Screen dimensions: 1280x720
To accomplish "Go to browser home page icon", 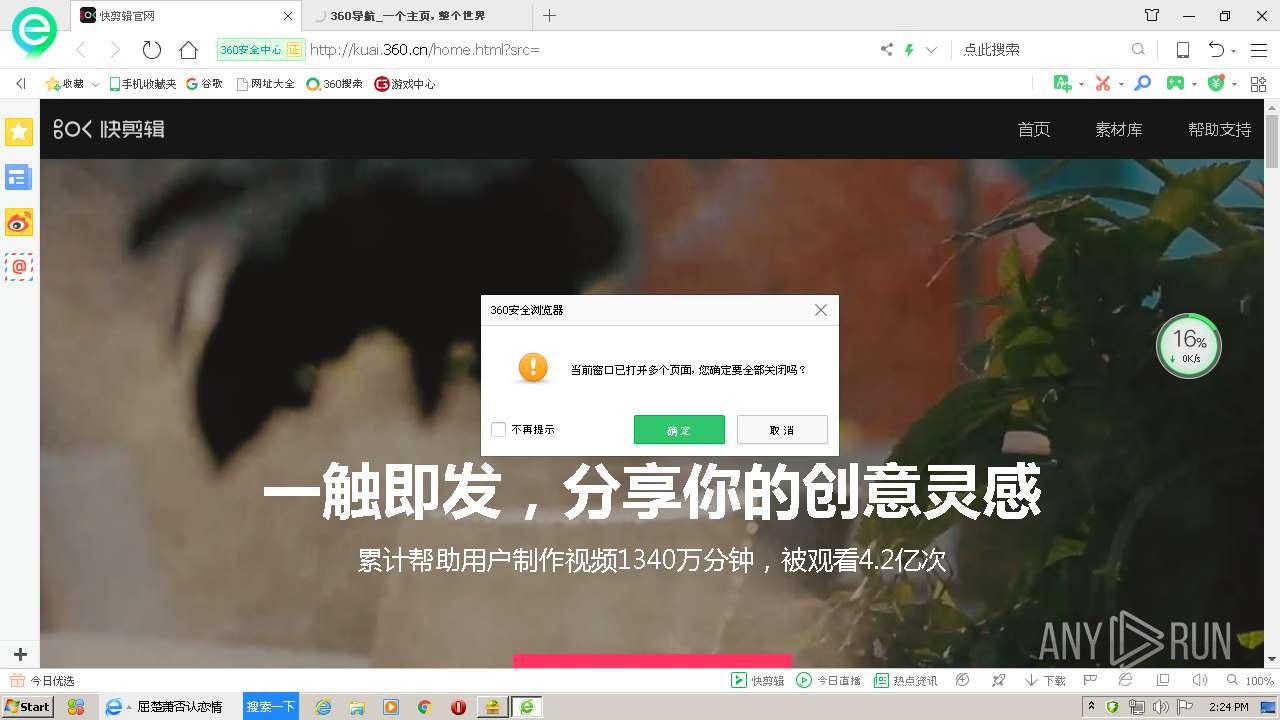I will (x=188, y=49).
